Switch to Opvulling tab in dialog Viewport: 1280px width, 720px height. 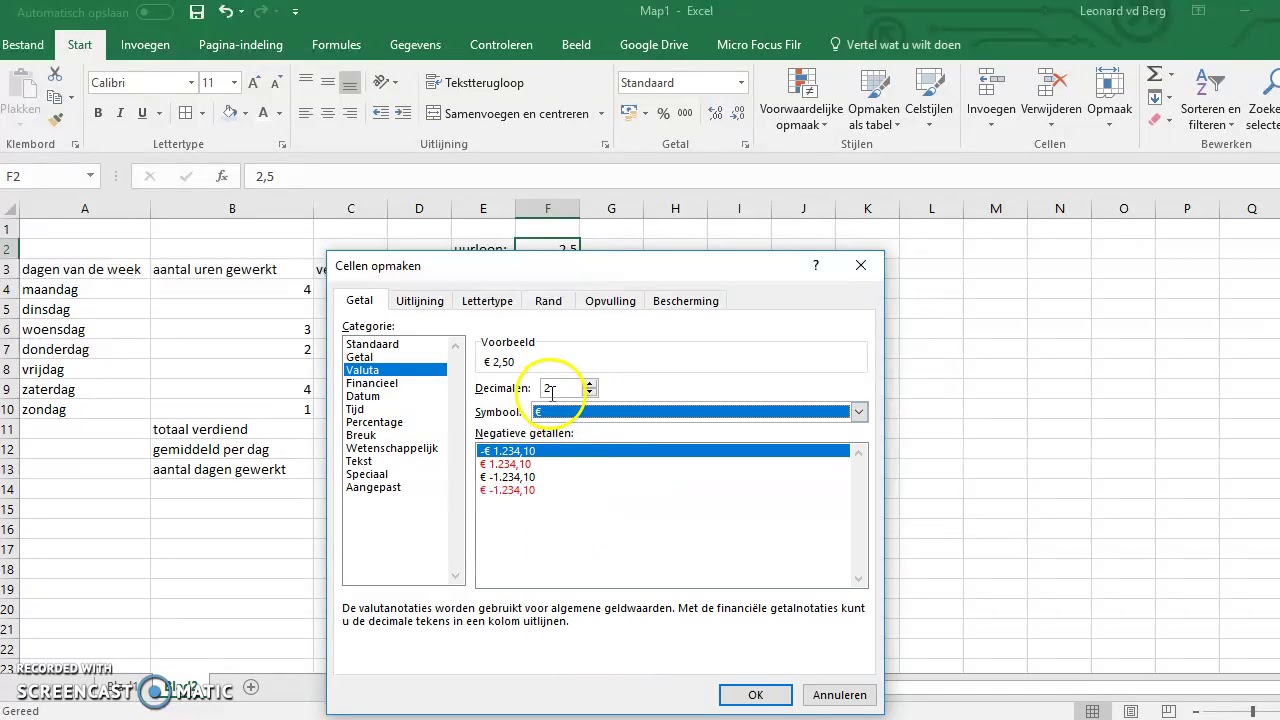(610, 301)
